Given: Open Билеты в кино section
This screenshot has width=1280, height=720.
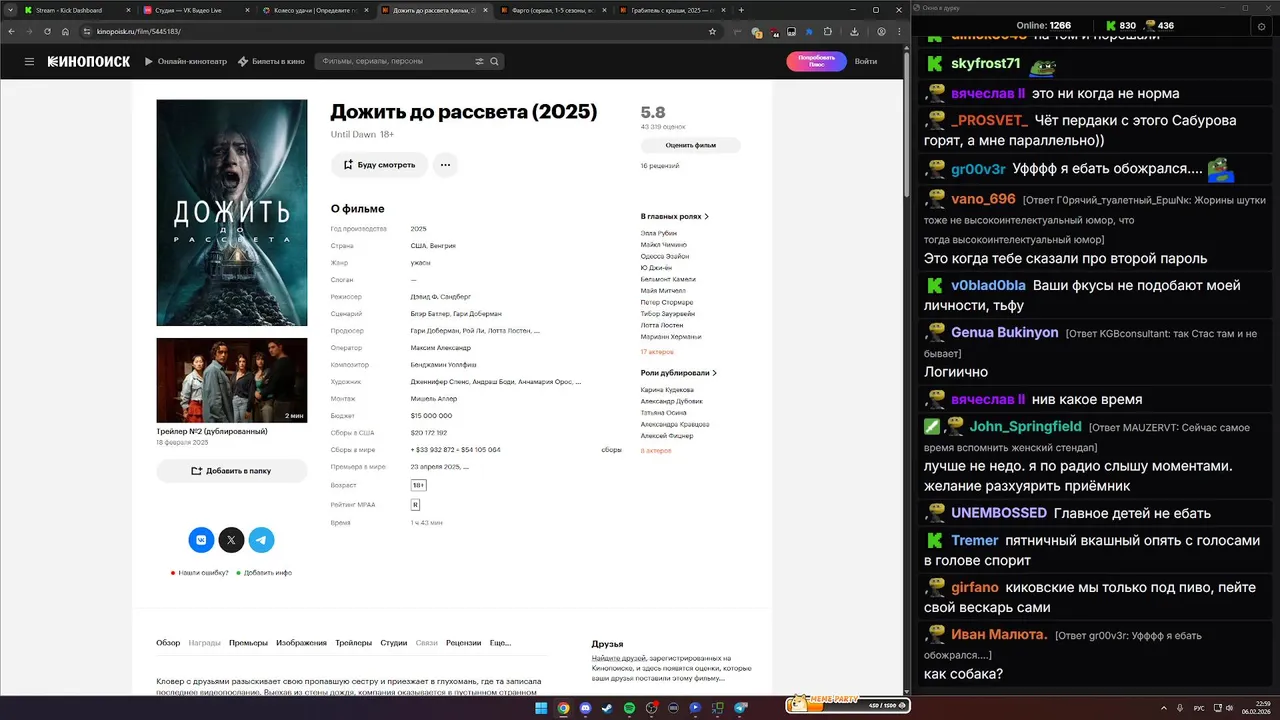Looking at the screenshot, I should pos(271,61).
